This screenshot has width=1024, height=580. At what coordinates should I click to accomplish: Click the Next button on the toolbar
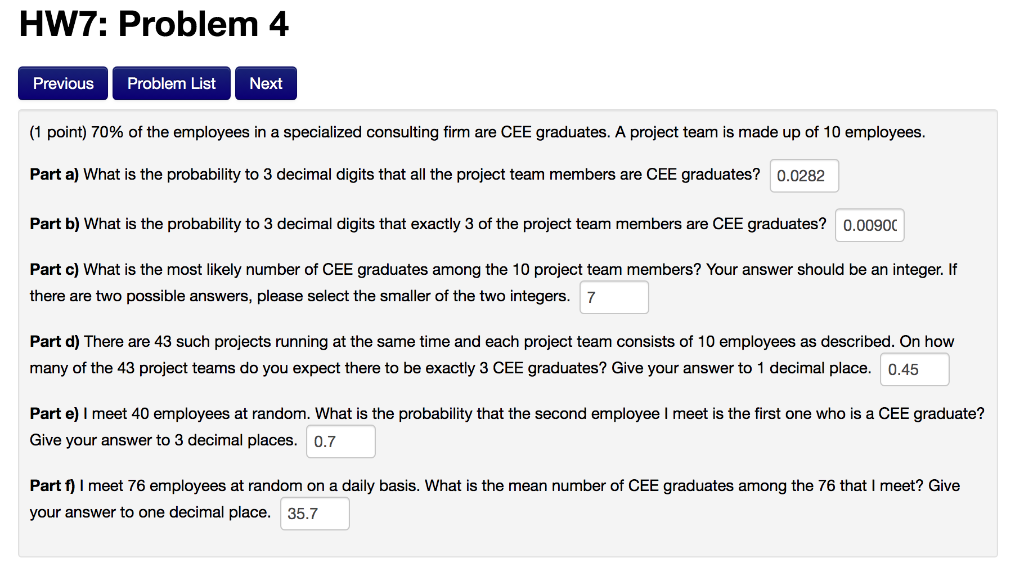click(x=265, y=83)
